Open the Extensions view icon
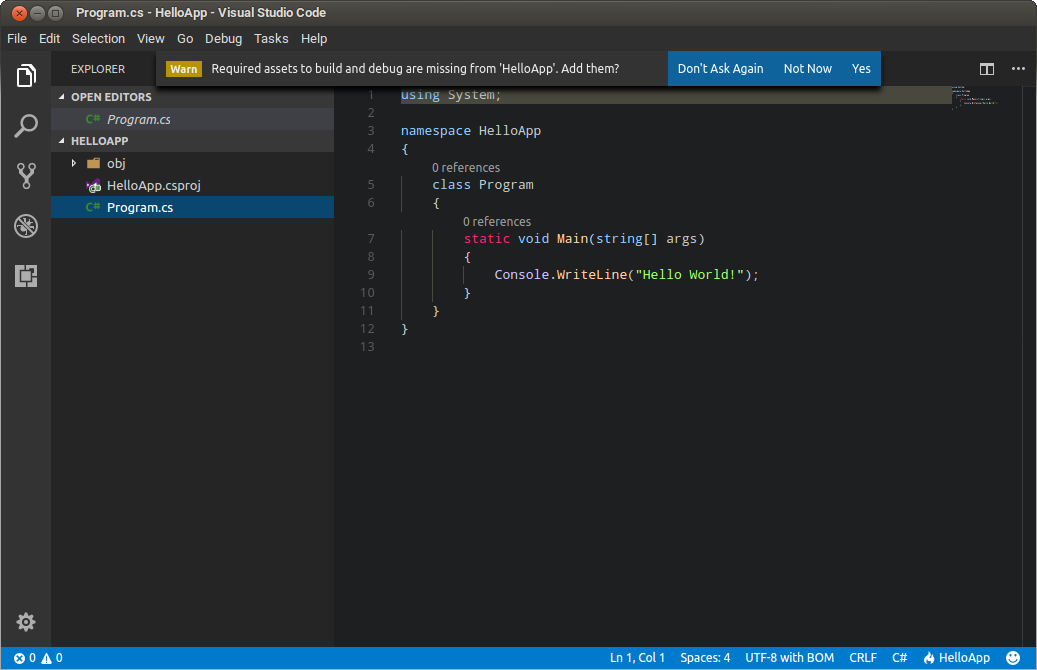The height and width of the screenshot is (670, 1037). point(25,276)
